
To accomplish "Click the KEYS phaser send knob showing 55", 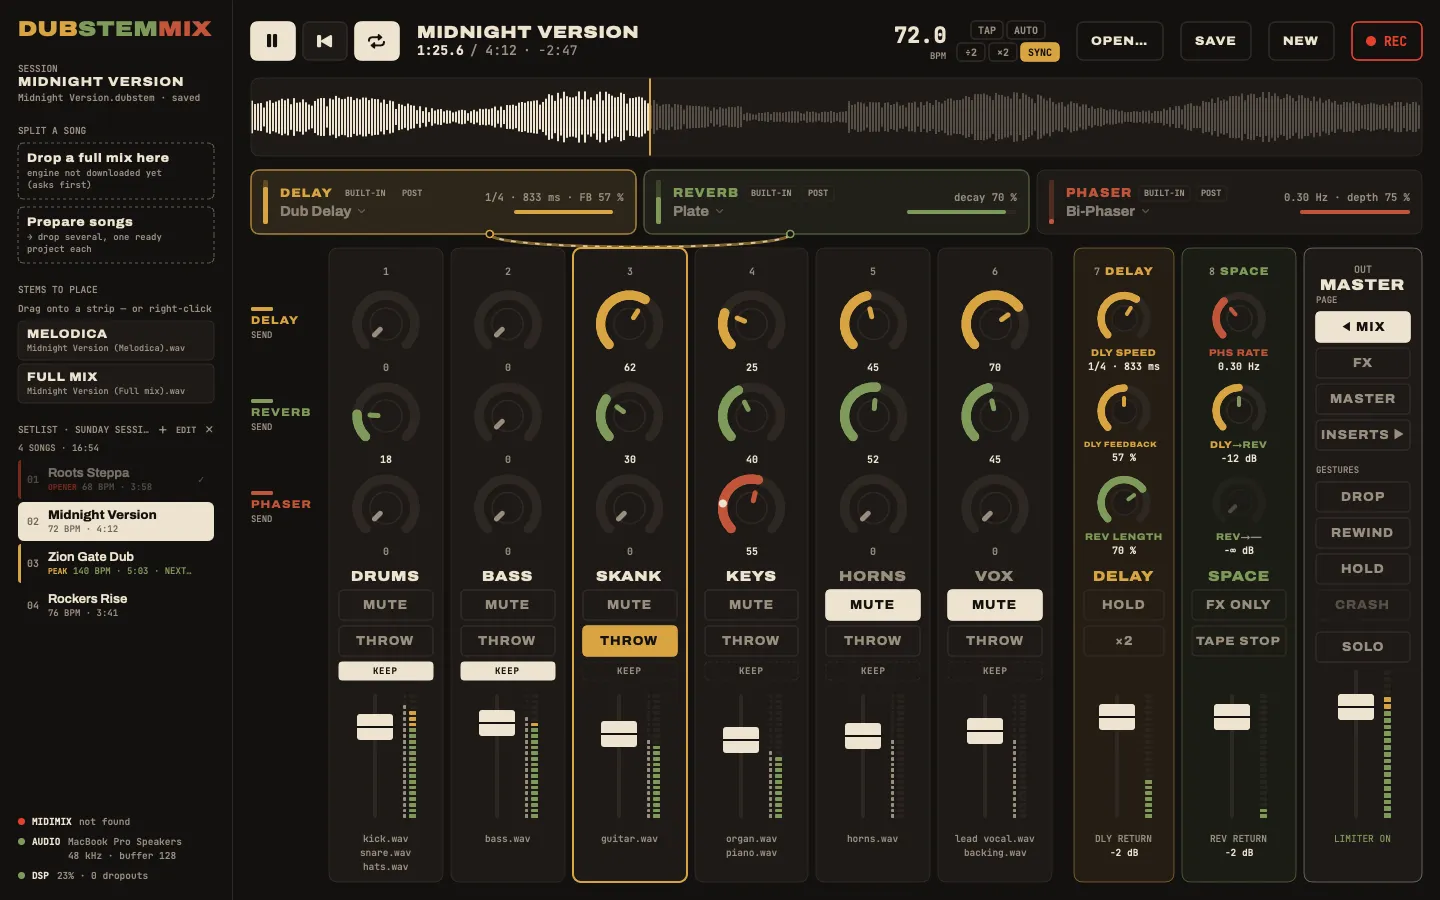I will tap(752, 508).
